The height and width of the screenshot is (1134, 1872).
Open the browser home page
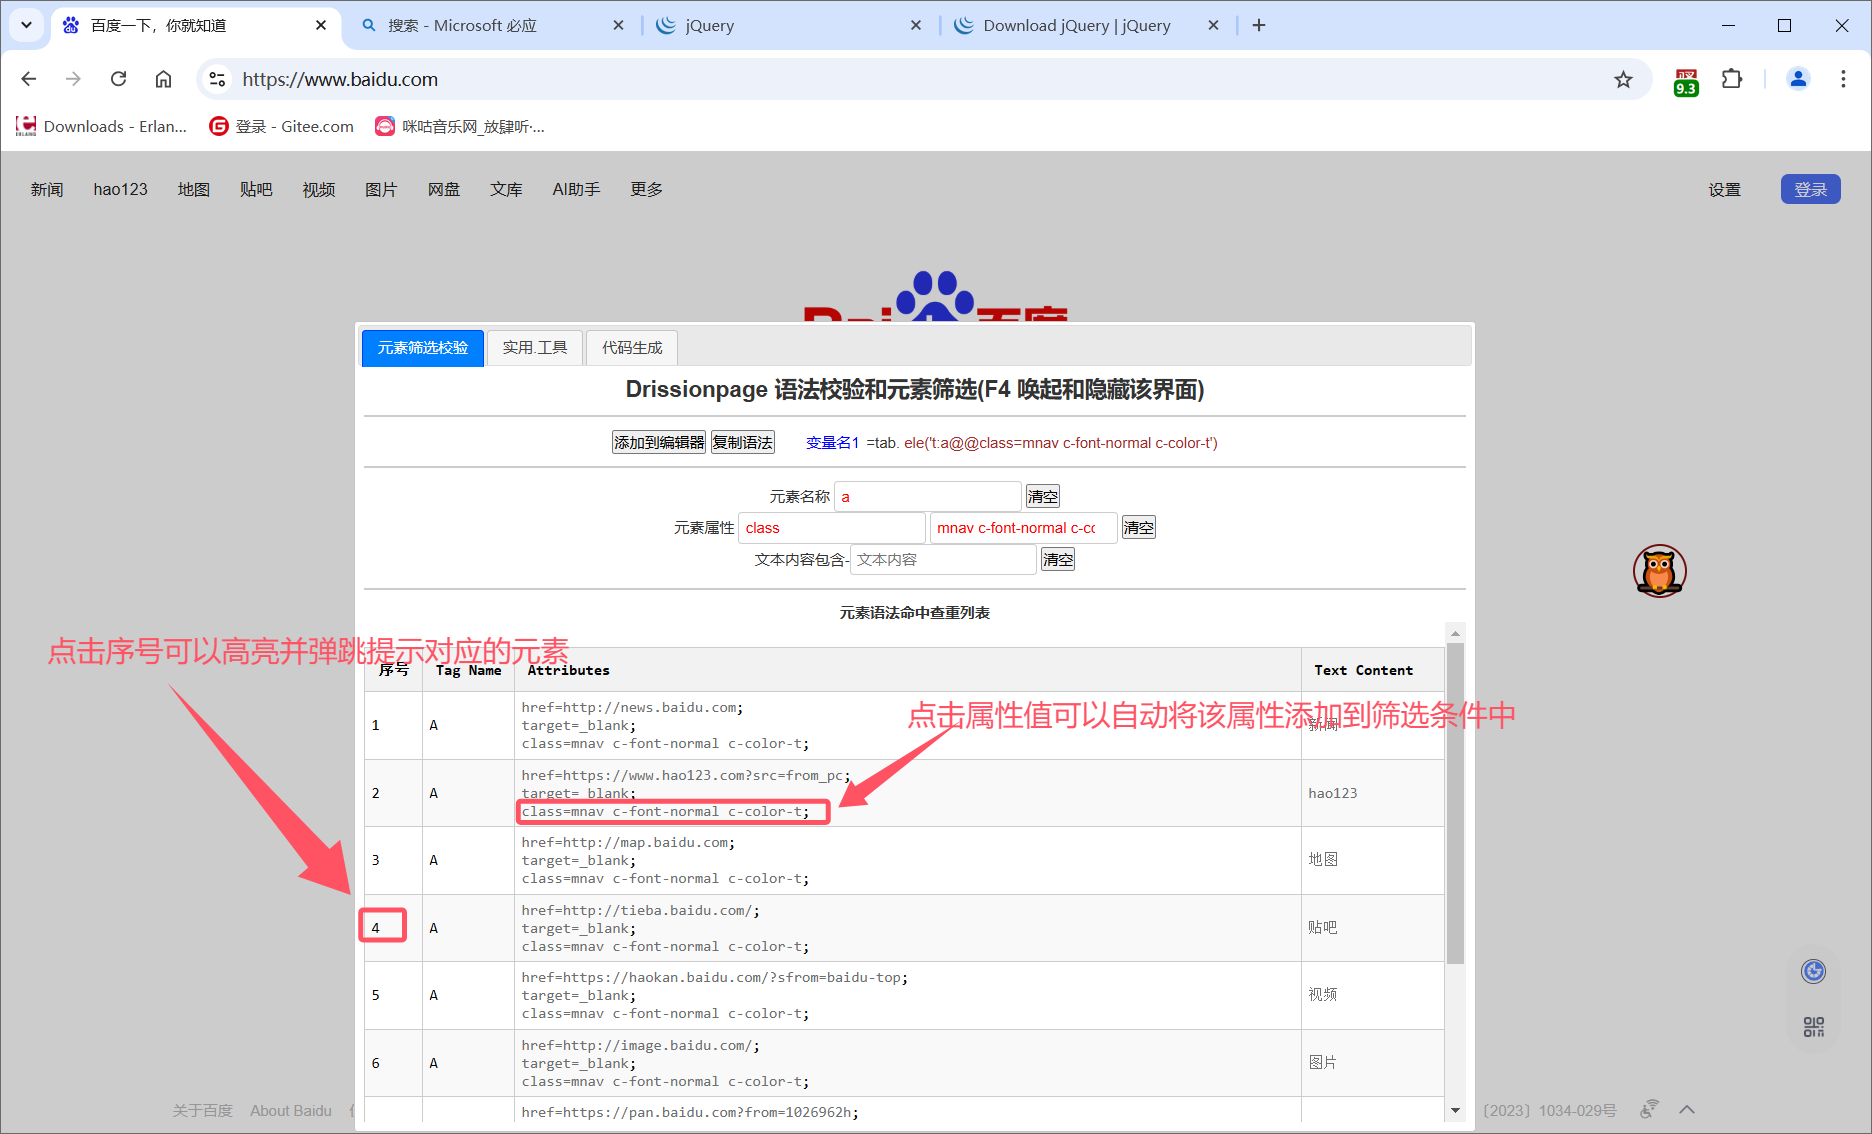163,79
